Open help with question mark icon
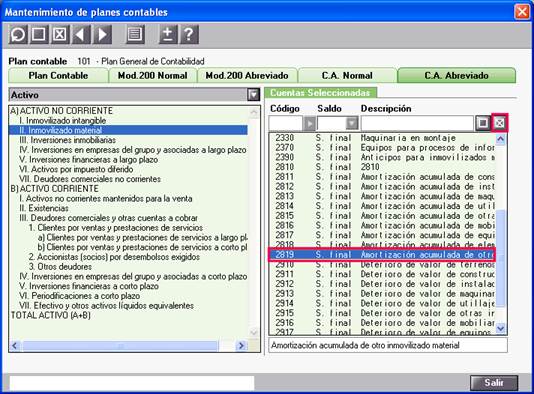 (189, 34)
